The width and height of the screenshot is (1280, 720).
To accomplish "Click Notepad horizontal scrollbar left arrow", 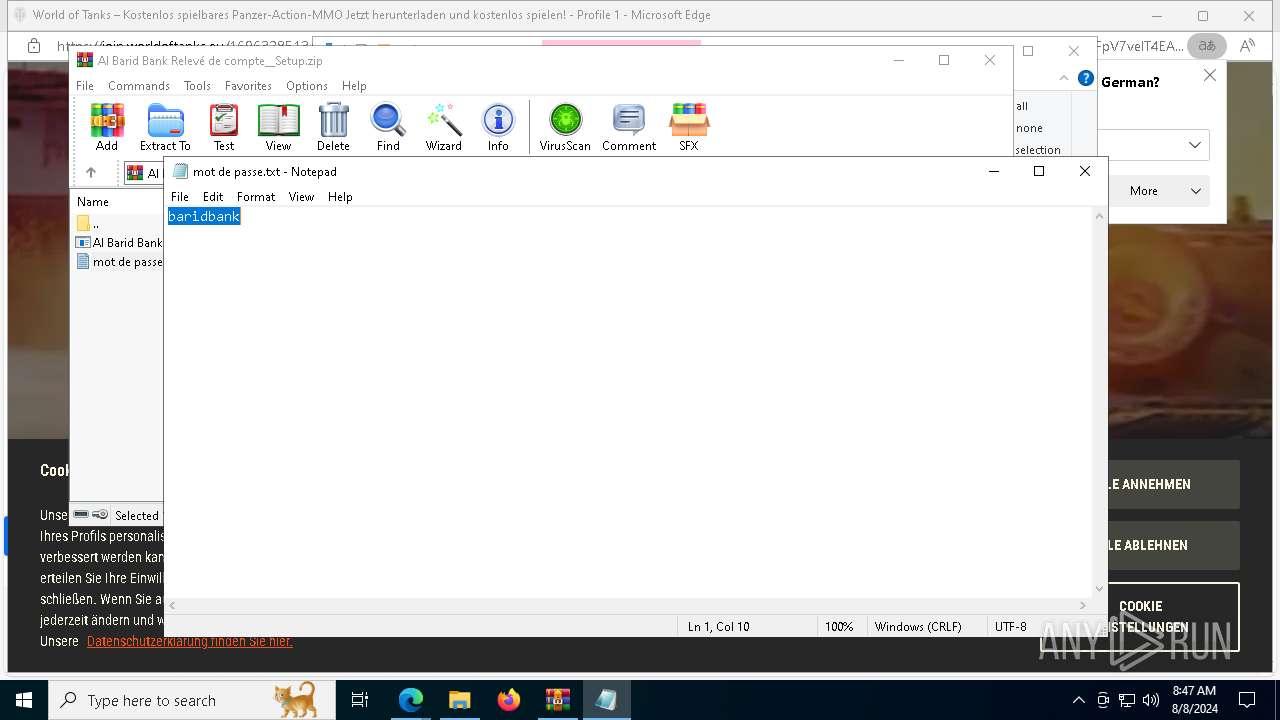I will click(x=172, y=605).
